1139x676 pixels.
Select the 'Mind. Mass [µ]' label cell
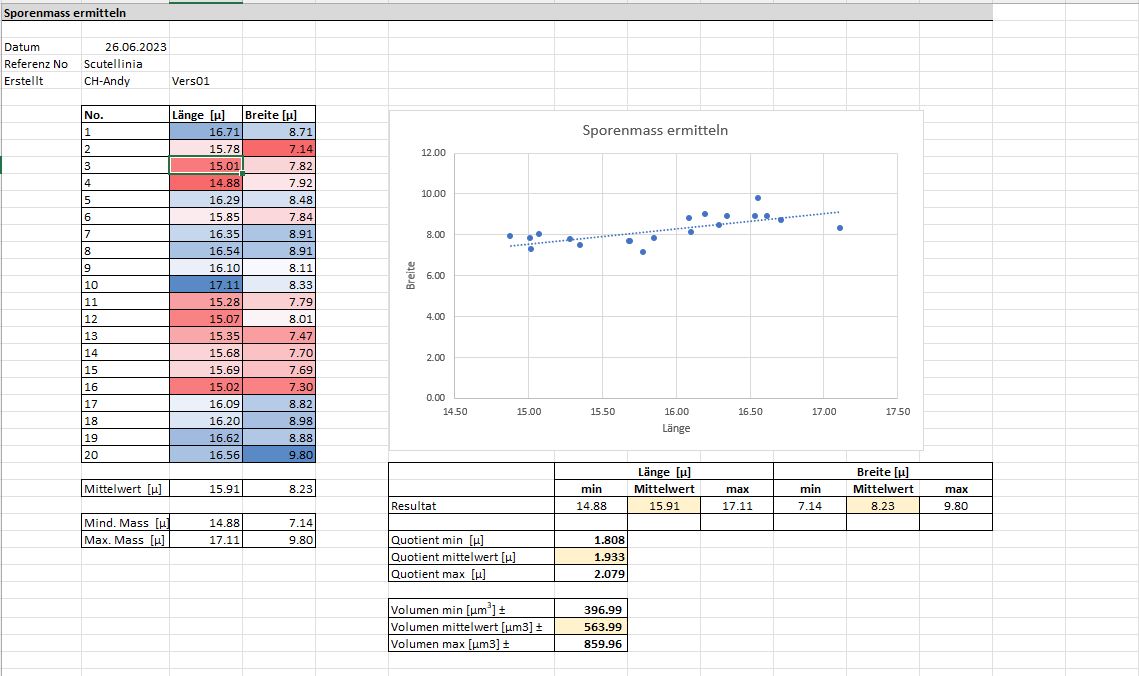tap(125, 523)
